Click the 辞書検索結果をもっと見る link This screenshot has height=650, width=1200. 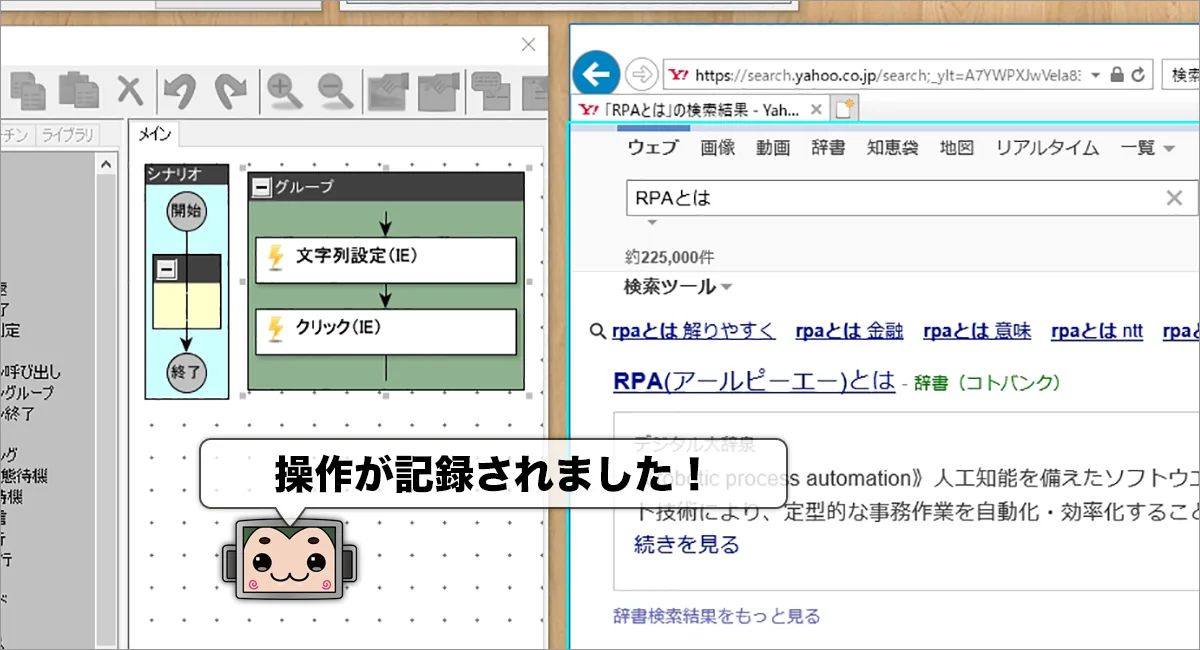point(717,616)
